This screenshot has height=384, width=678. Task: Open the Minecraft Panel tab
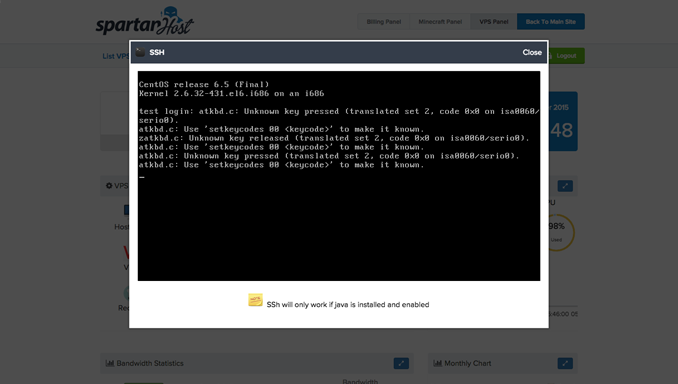click(x=440, y=22)
